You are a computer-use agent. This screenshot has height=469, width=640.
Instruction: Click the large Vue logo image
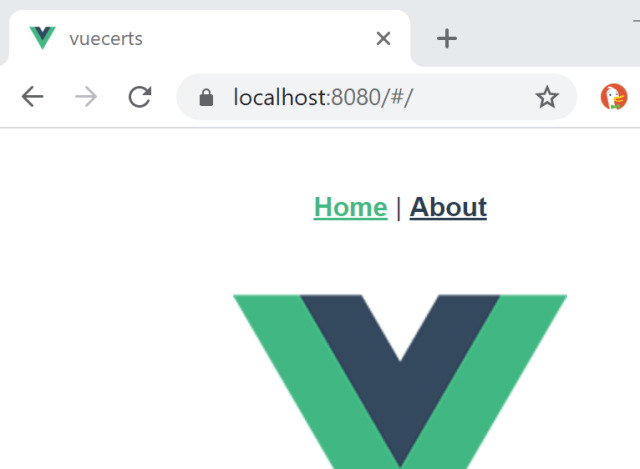coord(400,382)
